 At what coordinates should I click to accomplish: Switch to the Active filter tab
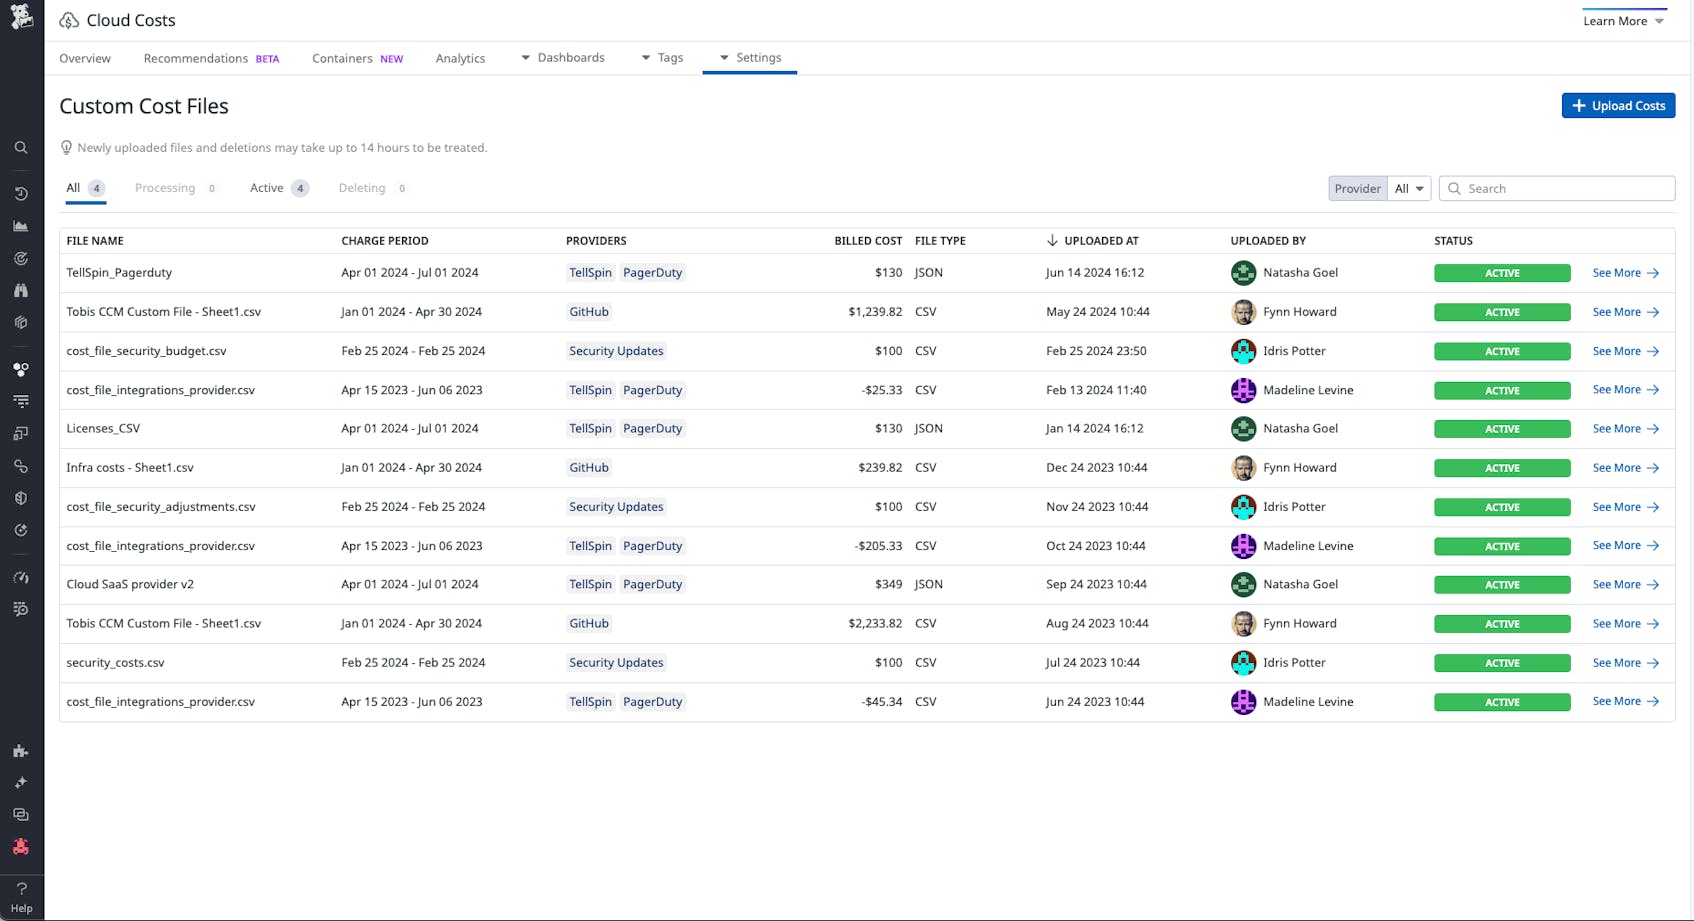pos(266,188)
